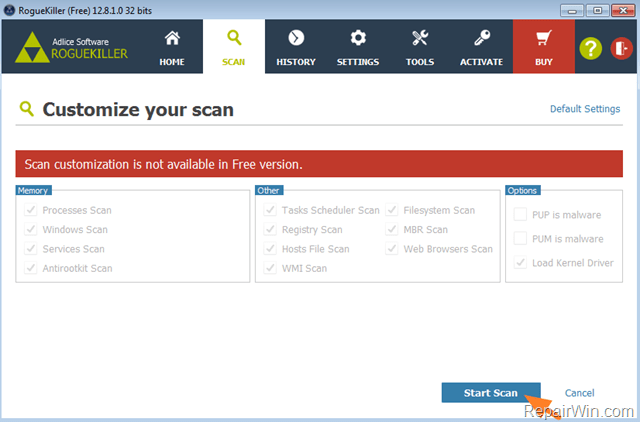Image resolution: width=640 pixels, height=422 pixels.
Task: Click the RogueKiller title bar app icon
Action: (x=9, y=10)
